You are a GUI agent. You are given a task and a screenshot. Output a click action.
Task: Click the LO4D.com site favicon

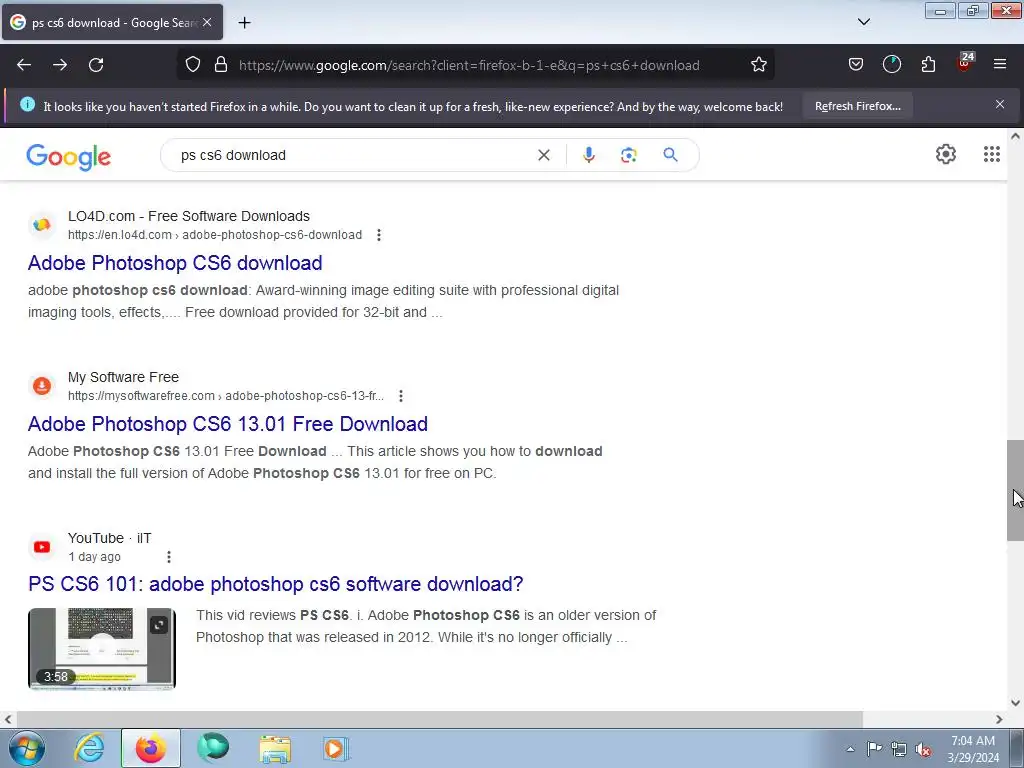click(42, 225)
